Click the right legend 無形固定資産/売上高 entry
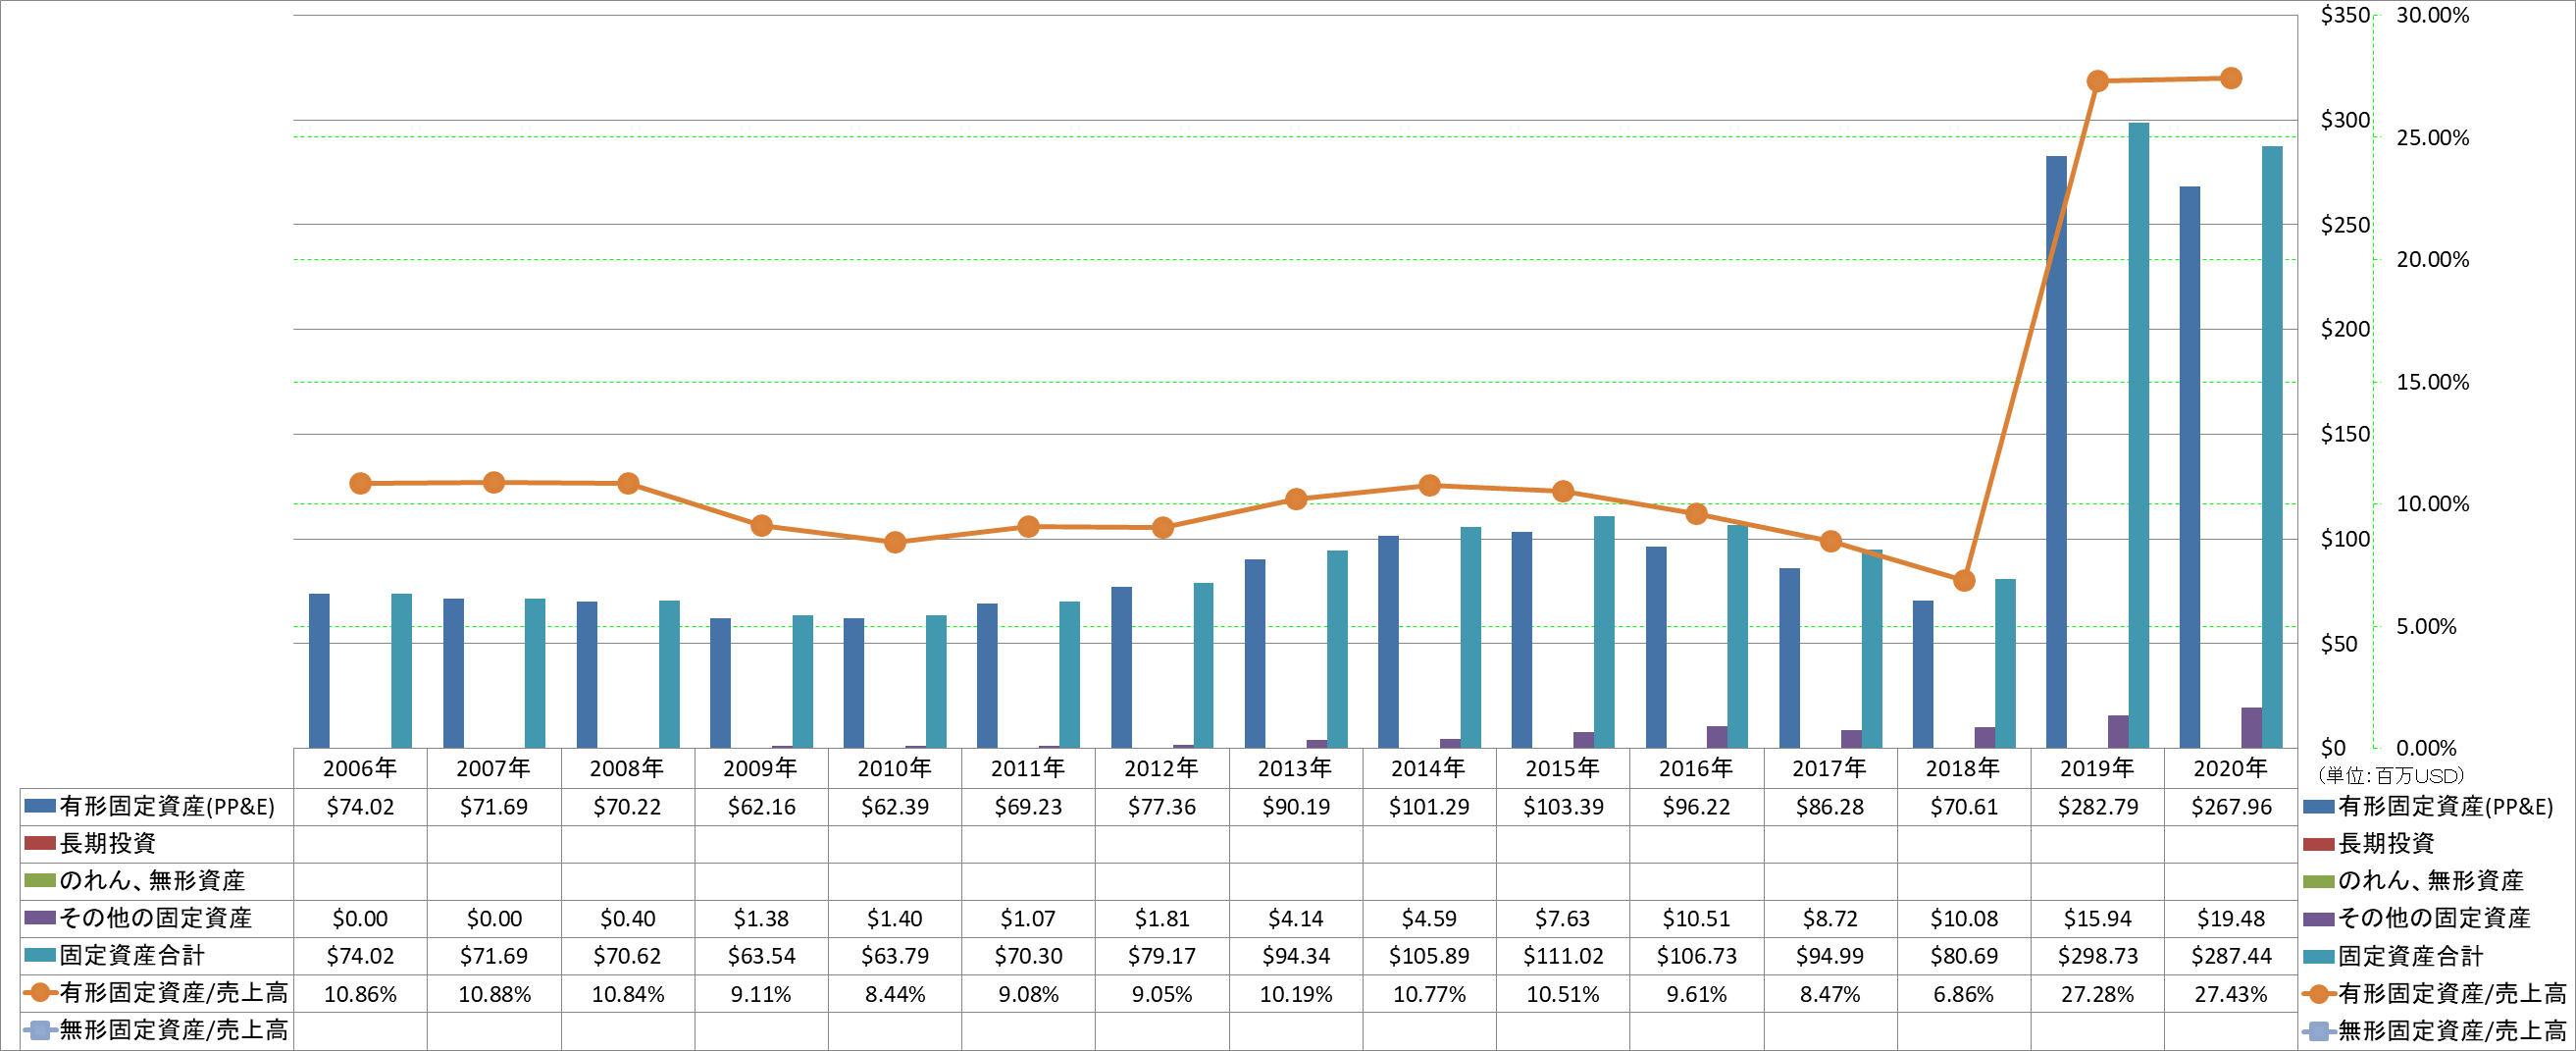Image resolution: width=2576 pixels, height=1051 pixels. tap(2434, 1030)
